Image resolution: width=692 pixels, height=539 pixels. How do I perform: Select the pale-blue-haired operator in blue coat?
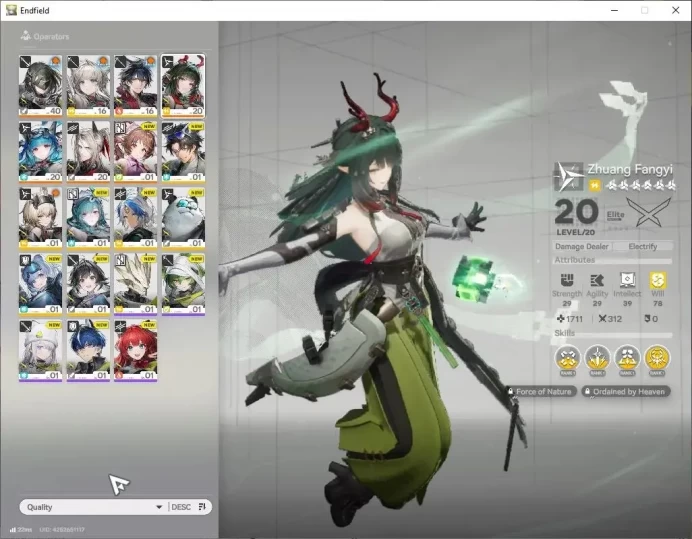[41, 284]
